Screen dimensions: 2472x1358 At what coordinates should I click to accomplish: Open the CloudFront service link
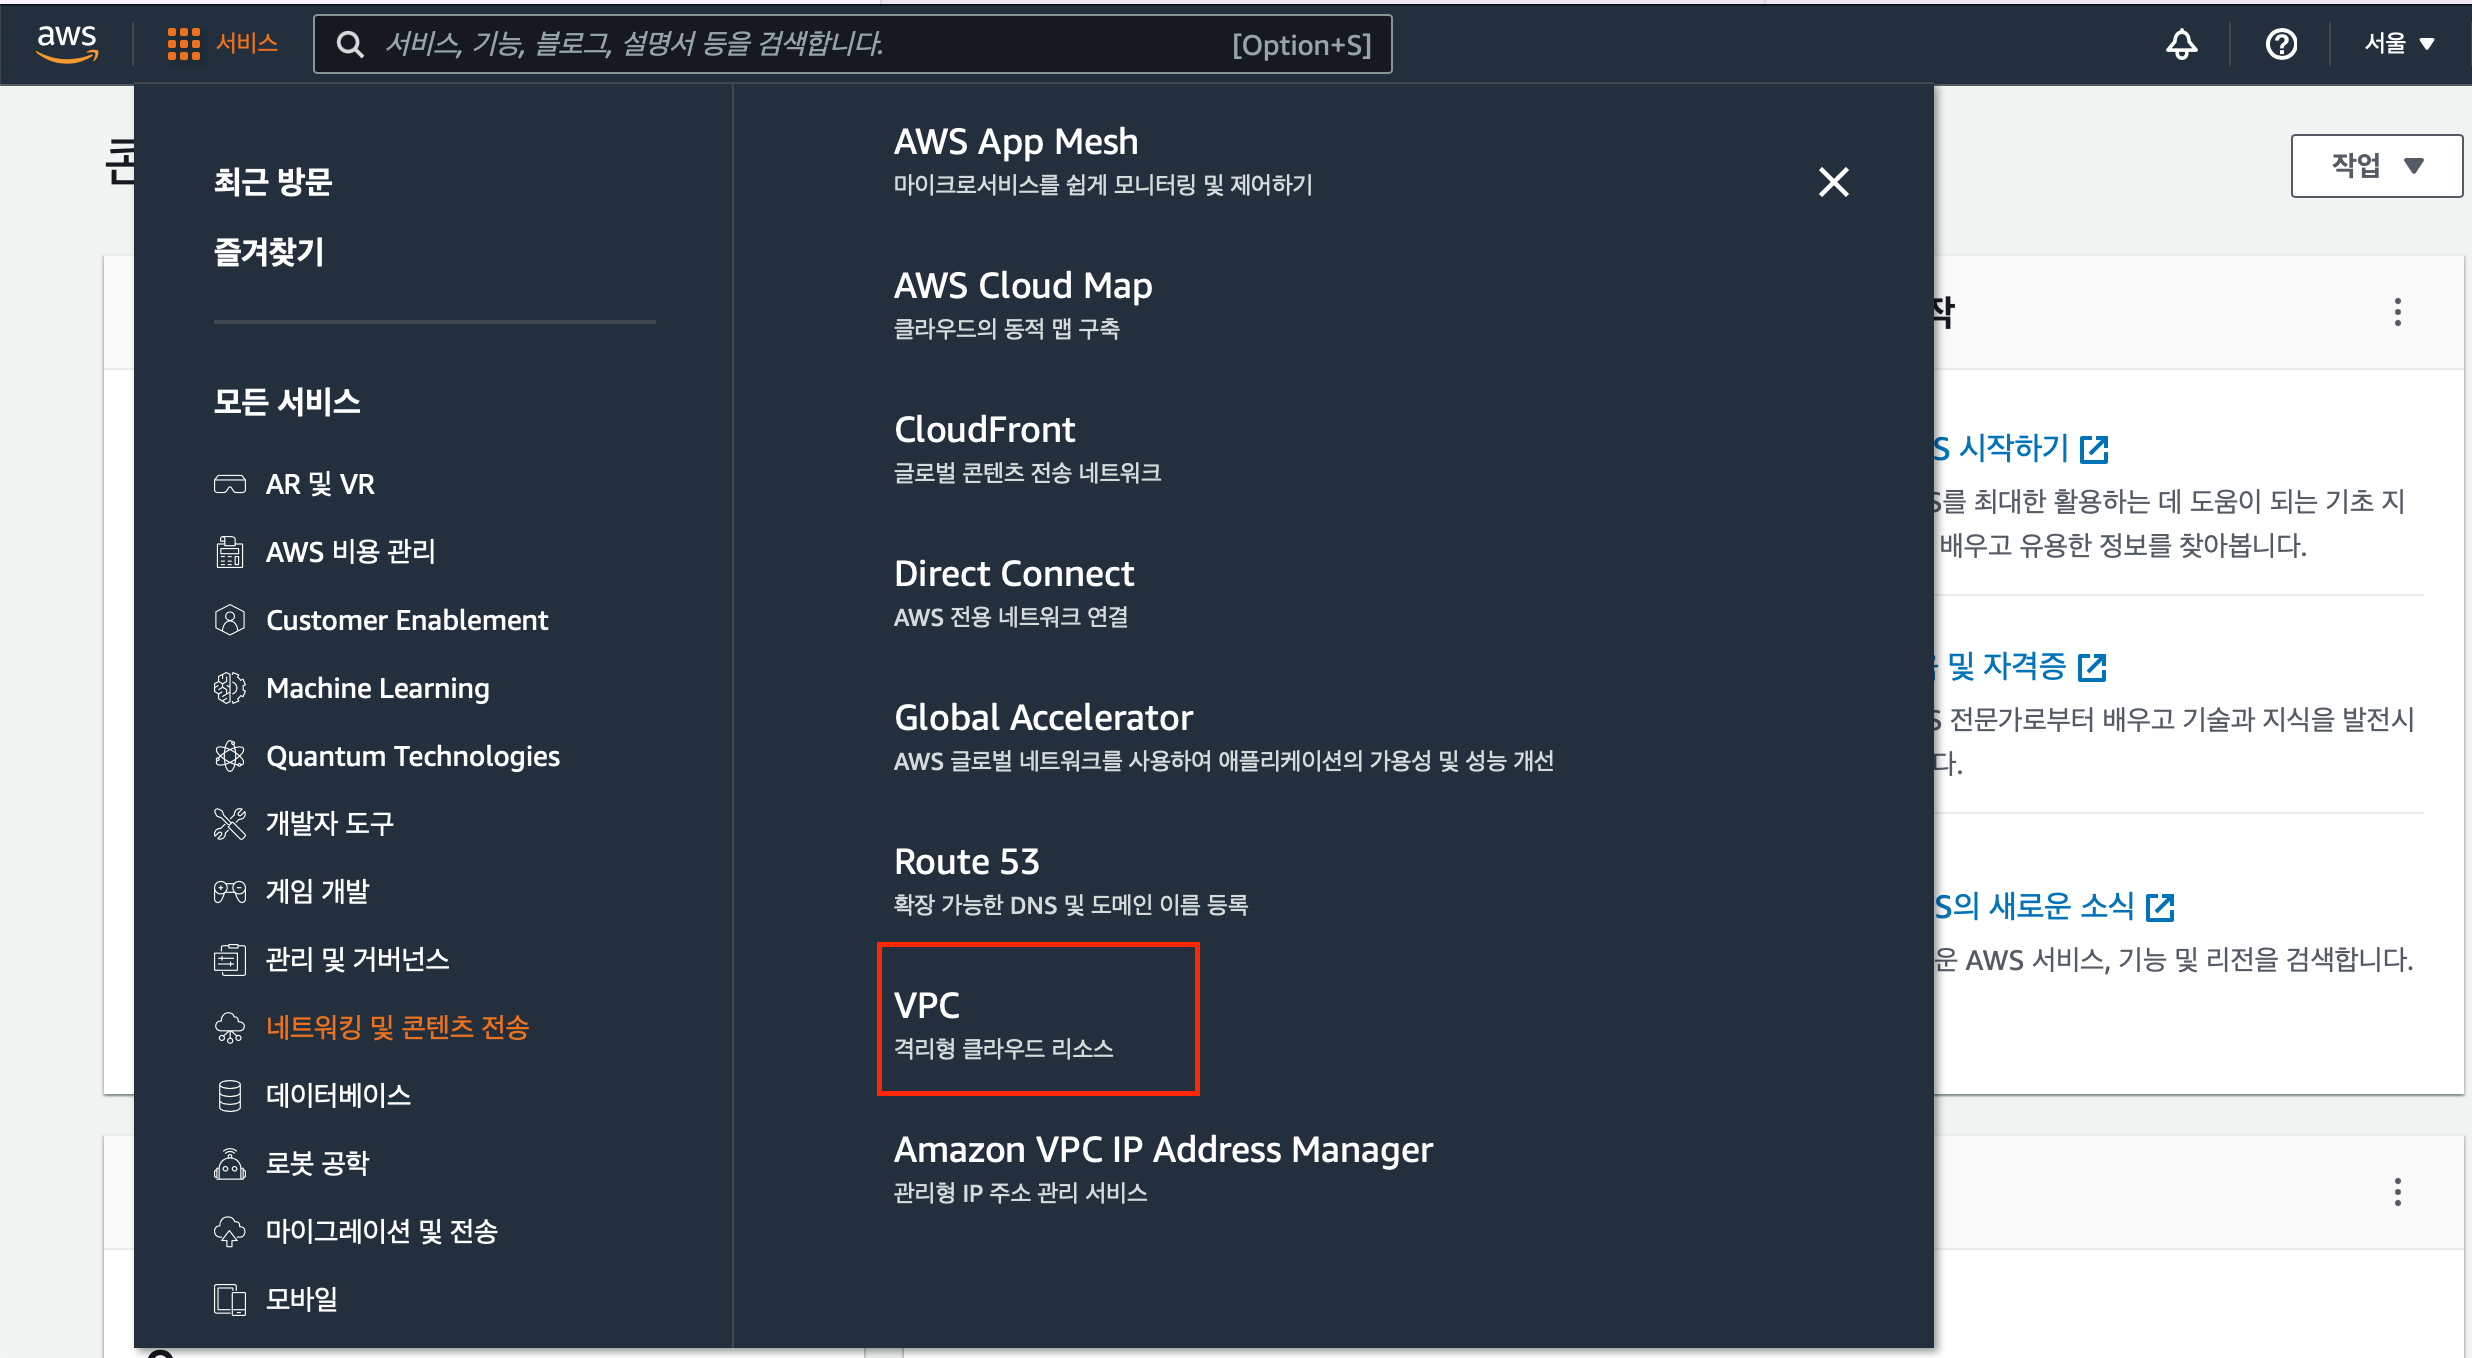point(984,429)
